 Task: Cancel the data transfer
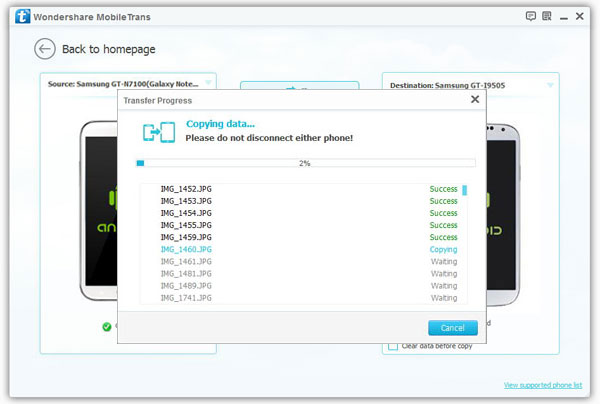453,328
